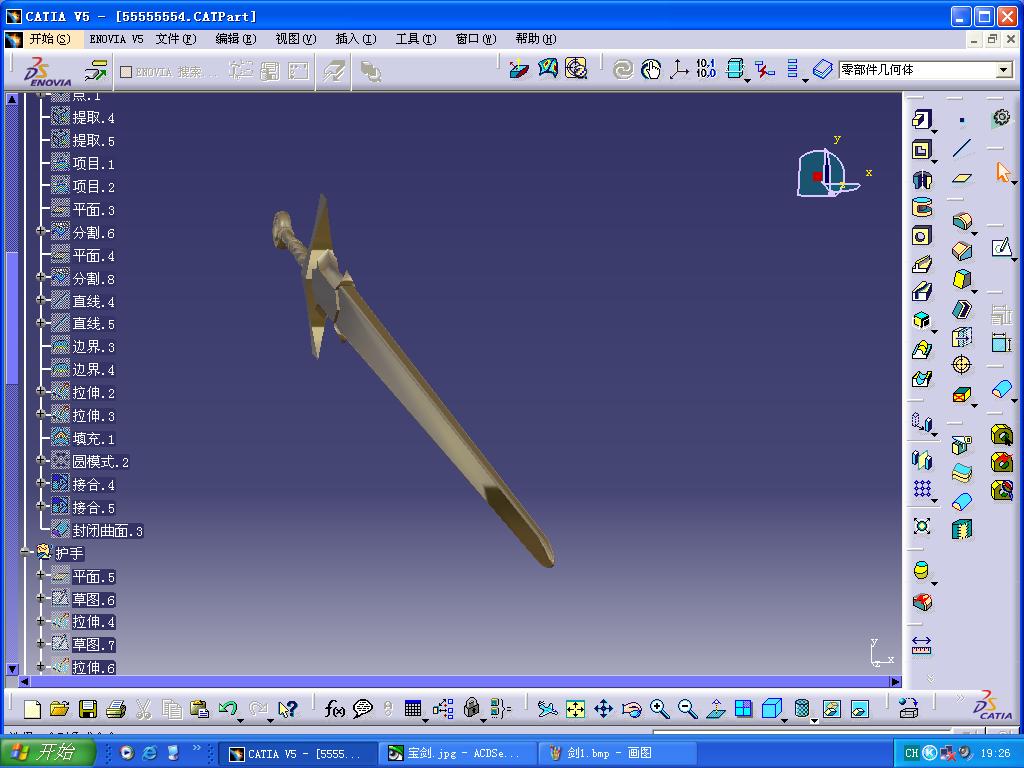Click the Normal View icon
1024x768 pixels.
(x=716, y=709)
